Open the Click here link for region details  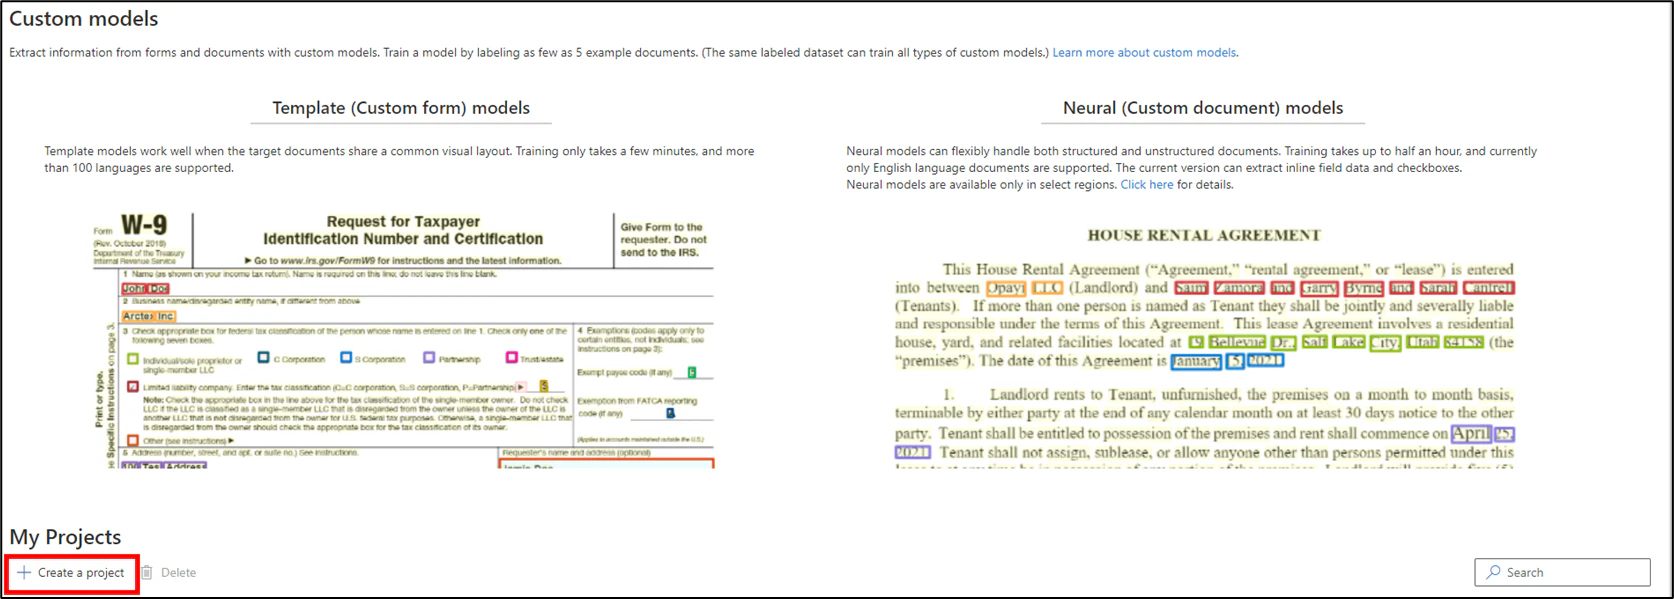1147,185
